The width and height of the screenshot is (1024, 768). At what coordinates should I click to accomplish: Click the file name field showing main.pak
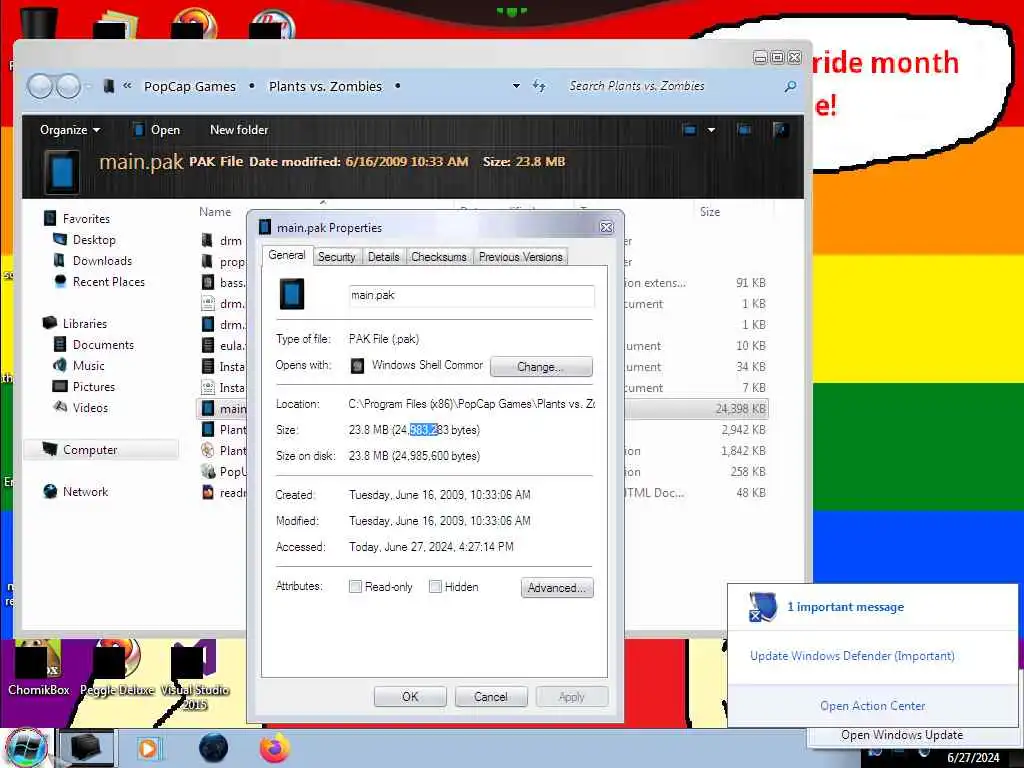[x=472, y=295]
